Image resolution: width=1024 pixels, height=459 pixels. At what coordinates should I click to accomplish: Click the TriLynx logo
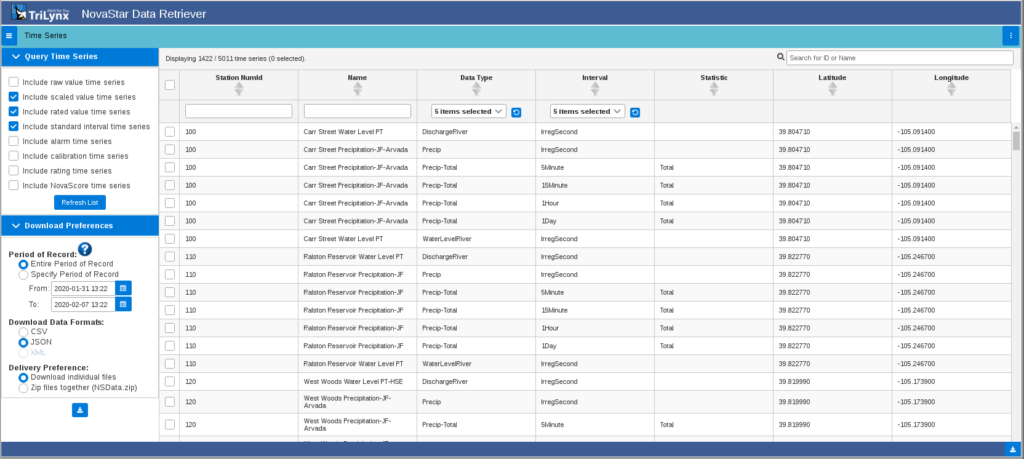[x=40, y=12]
